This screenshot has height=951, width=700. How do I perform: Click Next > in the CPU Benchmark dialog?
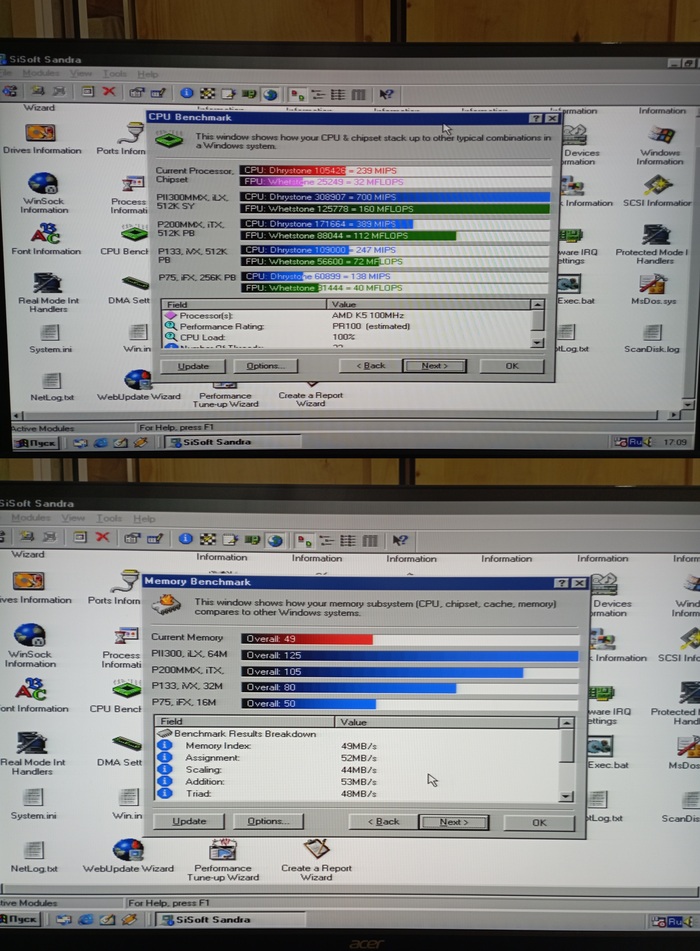point(434,366)
